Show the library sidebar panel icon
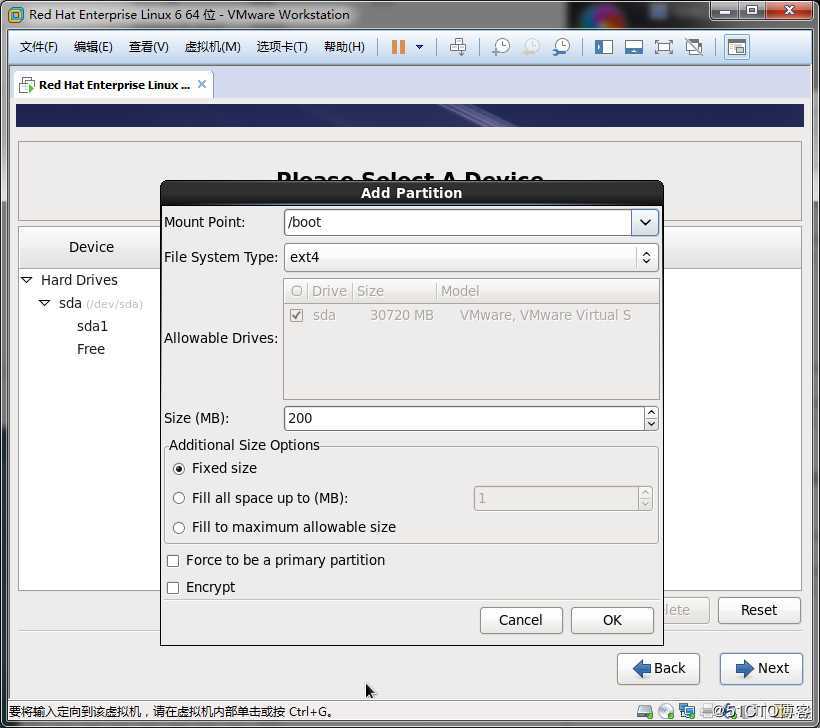This screenshot has height=728, width=820. (603, 47)
